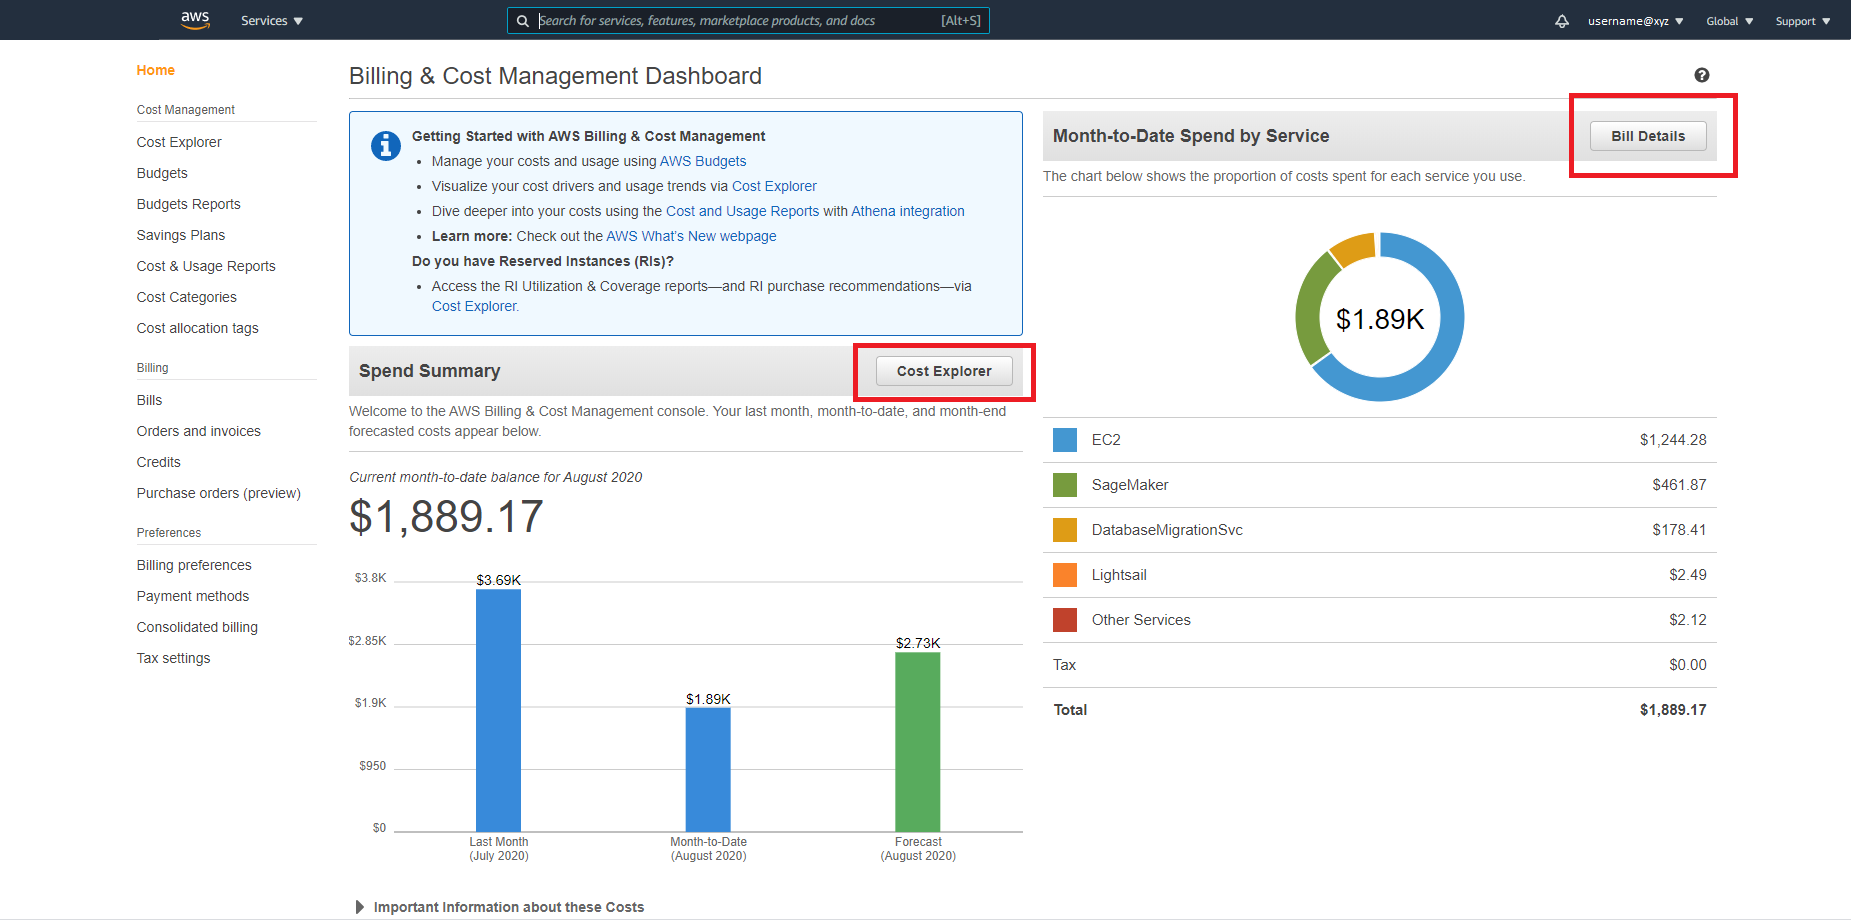Click the Total $1,889.17 amount in table
Viewport: 1851px width, 921px height.
point(1673,710)
